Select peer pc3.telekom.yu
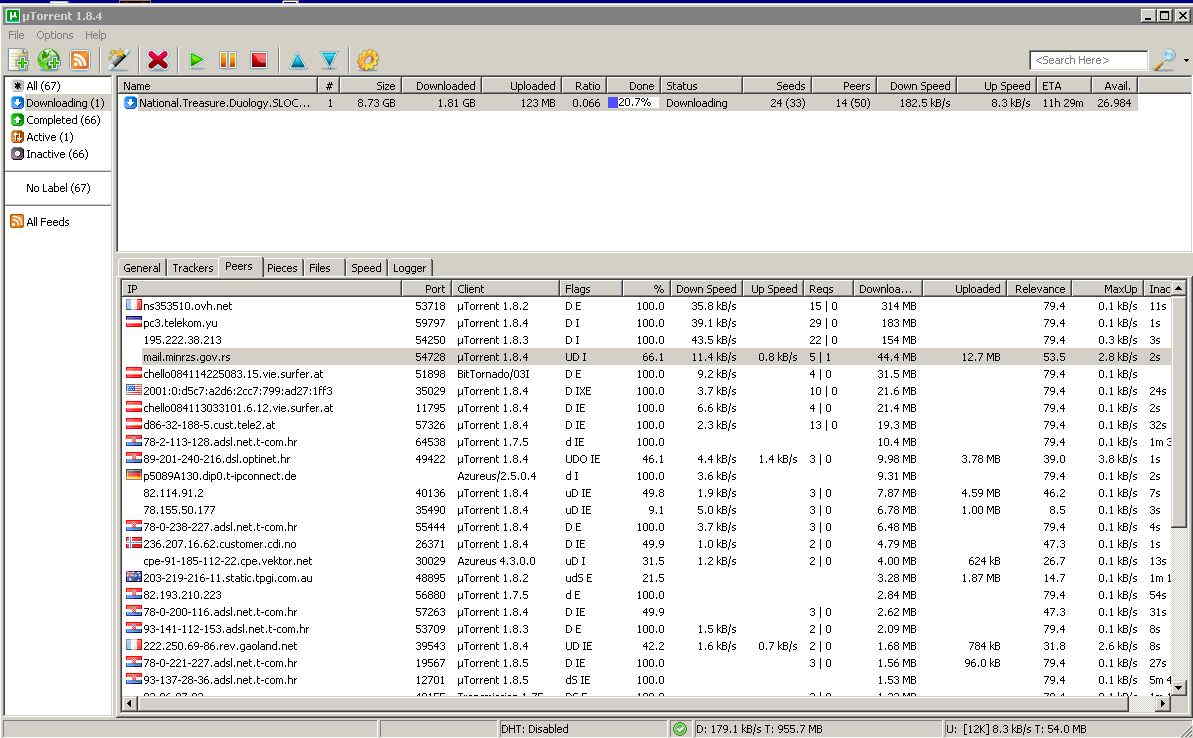The image size is (1193, 738). (647, 323)
